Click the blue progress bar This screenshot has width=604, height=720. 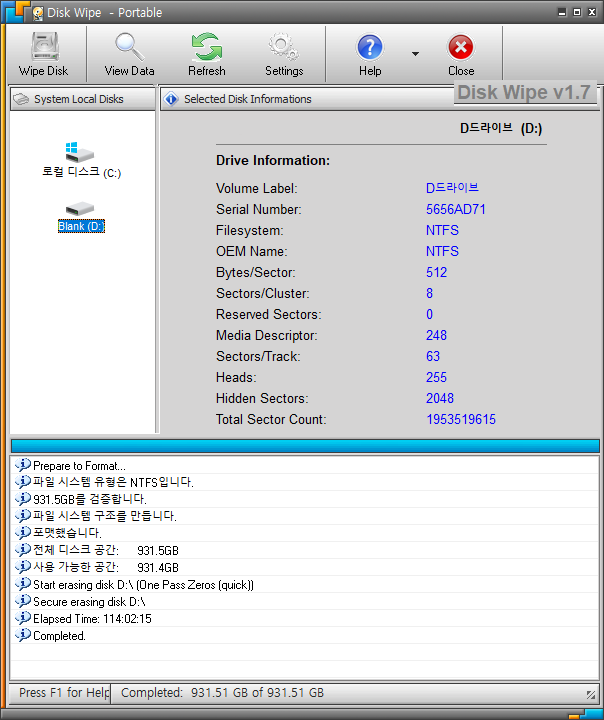click(304, 445)
